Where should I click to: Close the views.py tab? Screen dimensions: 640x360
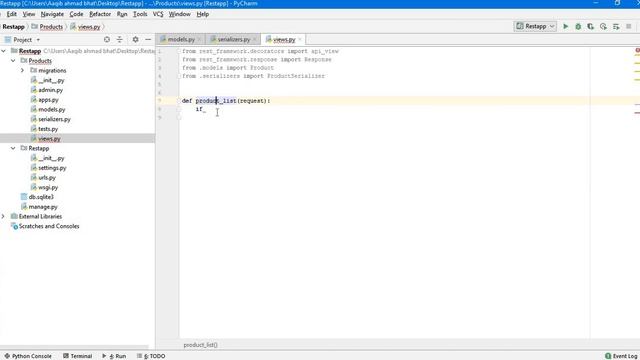(300, 40)
